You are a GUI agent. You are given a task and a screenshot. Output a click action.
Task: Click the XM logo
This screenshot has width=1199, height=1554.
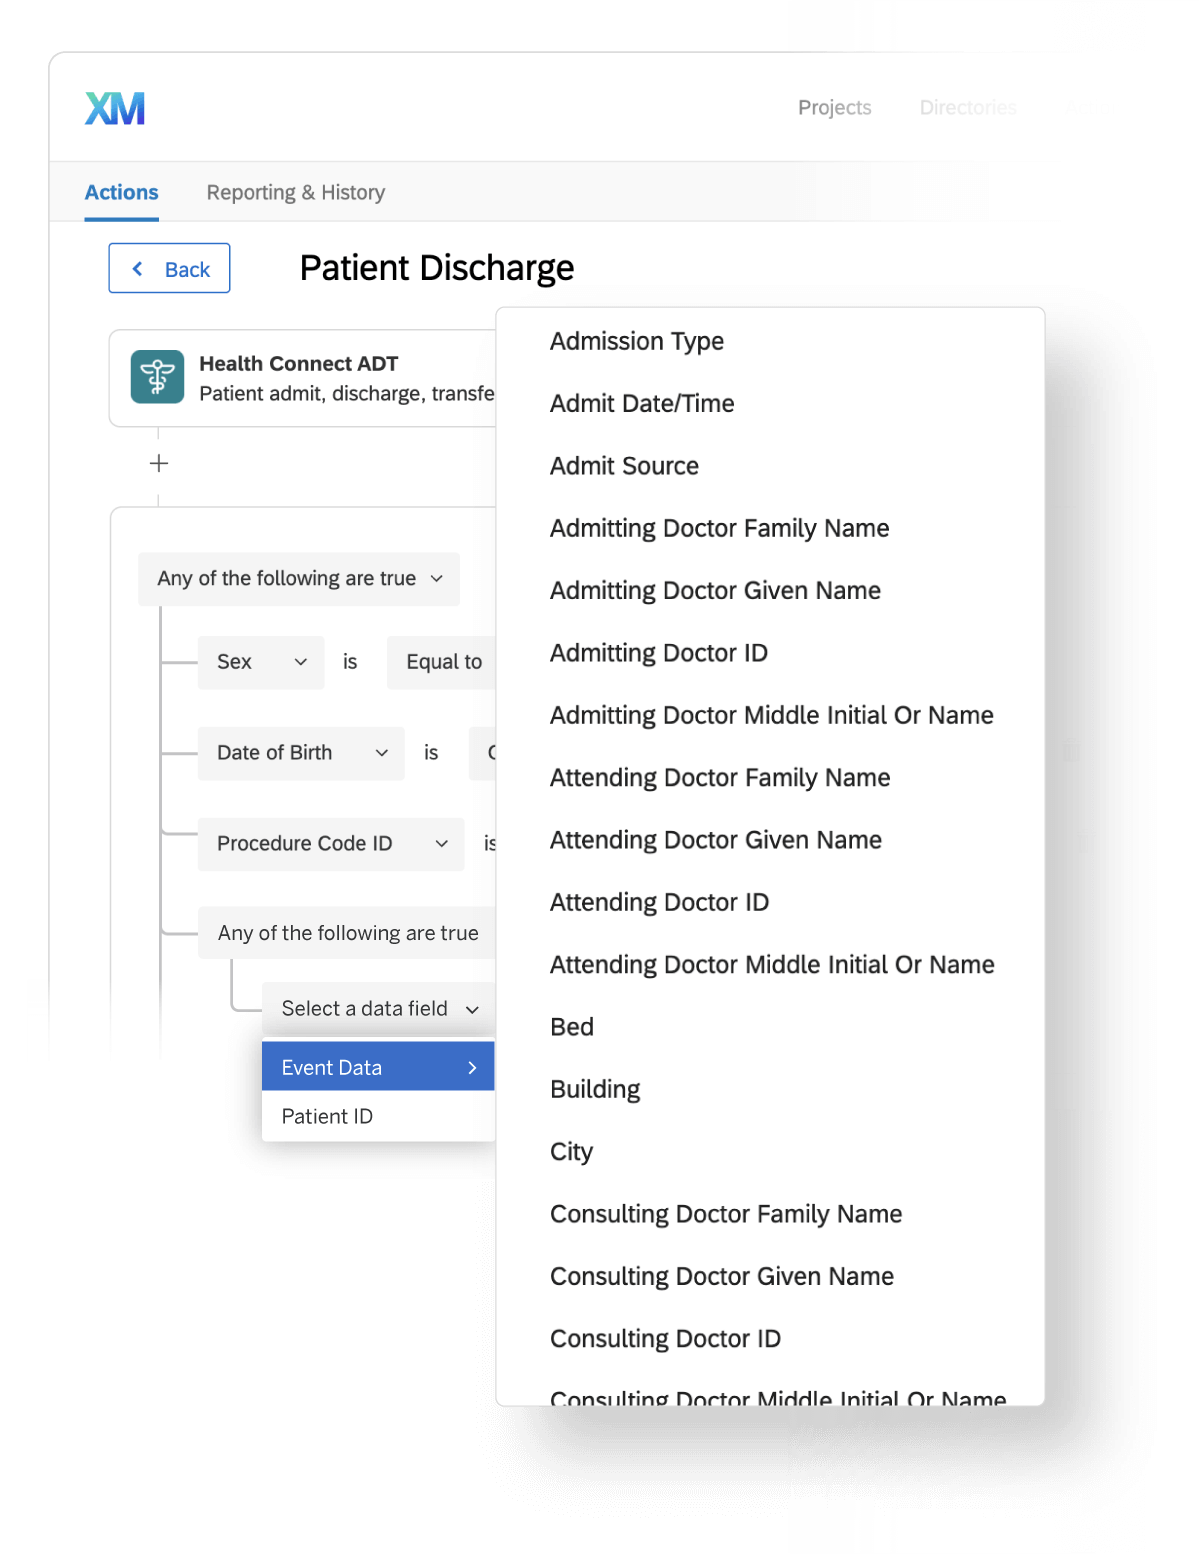pos(115,108)
